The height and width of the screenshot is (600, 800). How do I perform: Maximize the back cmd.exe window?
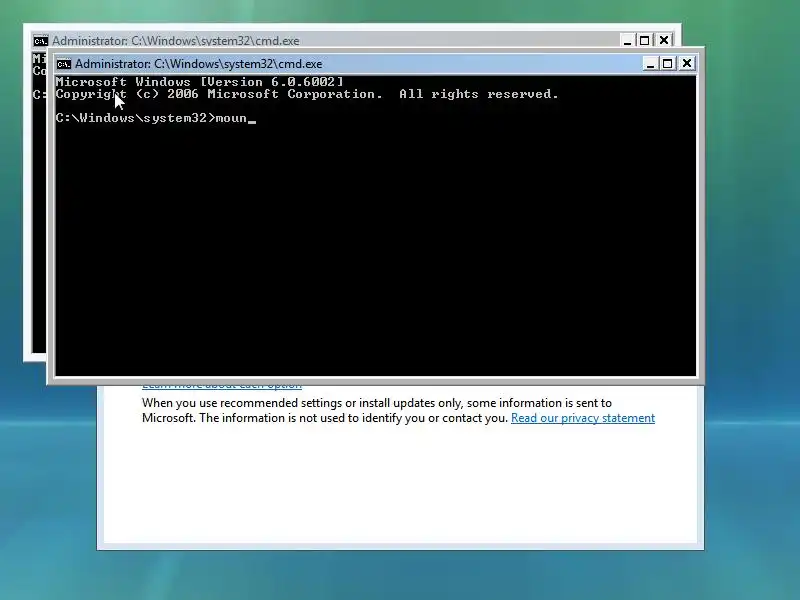[644, 41]
